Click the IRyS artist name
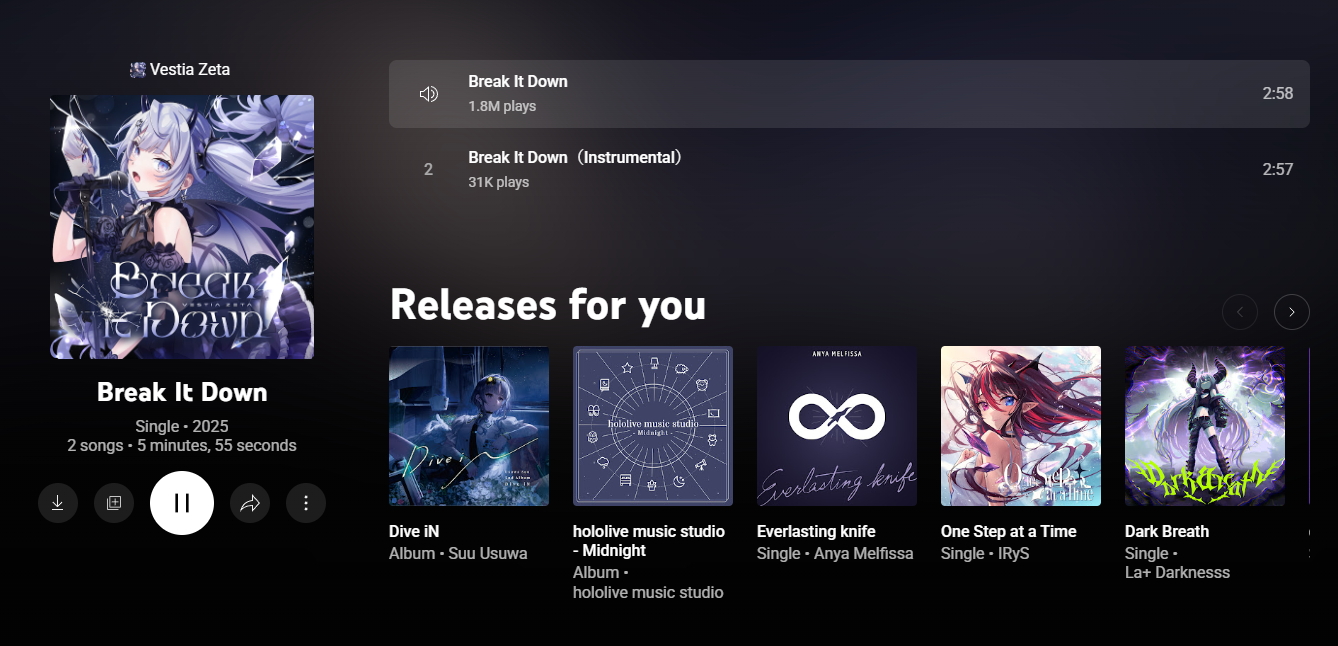1338x646 pixels. point(1014,553)
